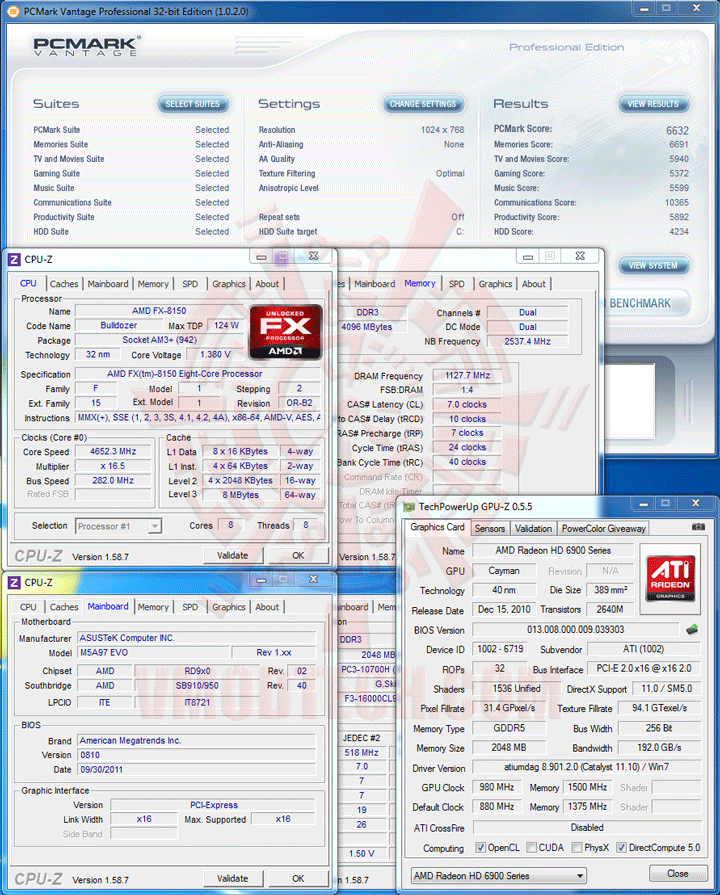This screenshot has height=895, width=720.
Task: Click the Core Voltage field 1.380 V
Action: click(215, 354)
